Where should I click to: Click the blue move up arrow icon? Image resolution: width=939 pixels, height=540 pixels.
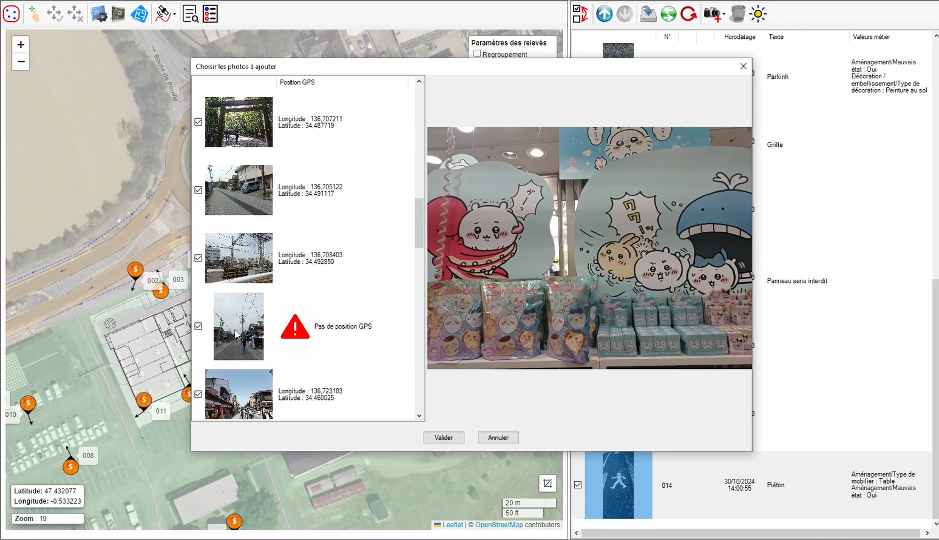coord(604,13)
